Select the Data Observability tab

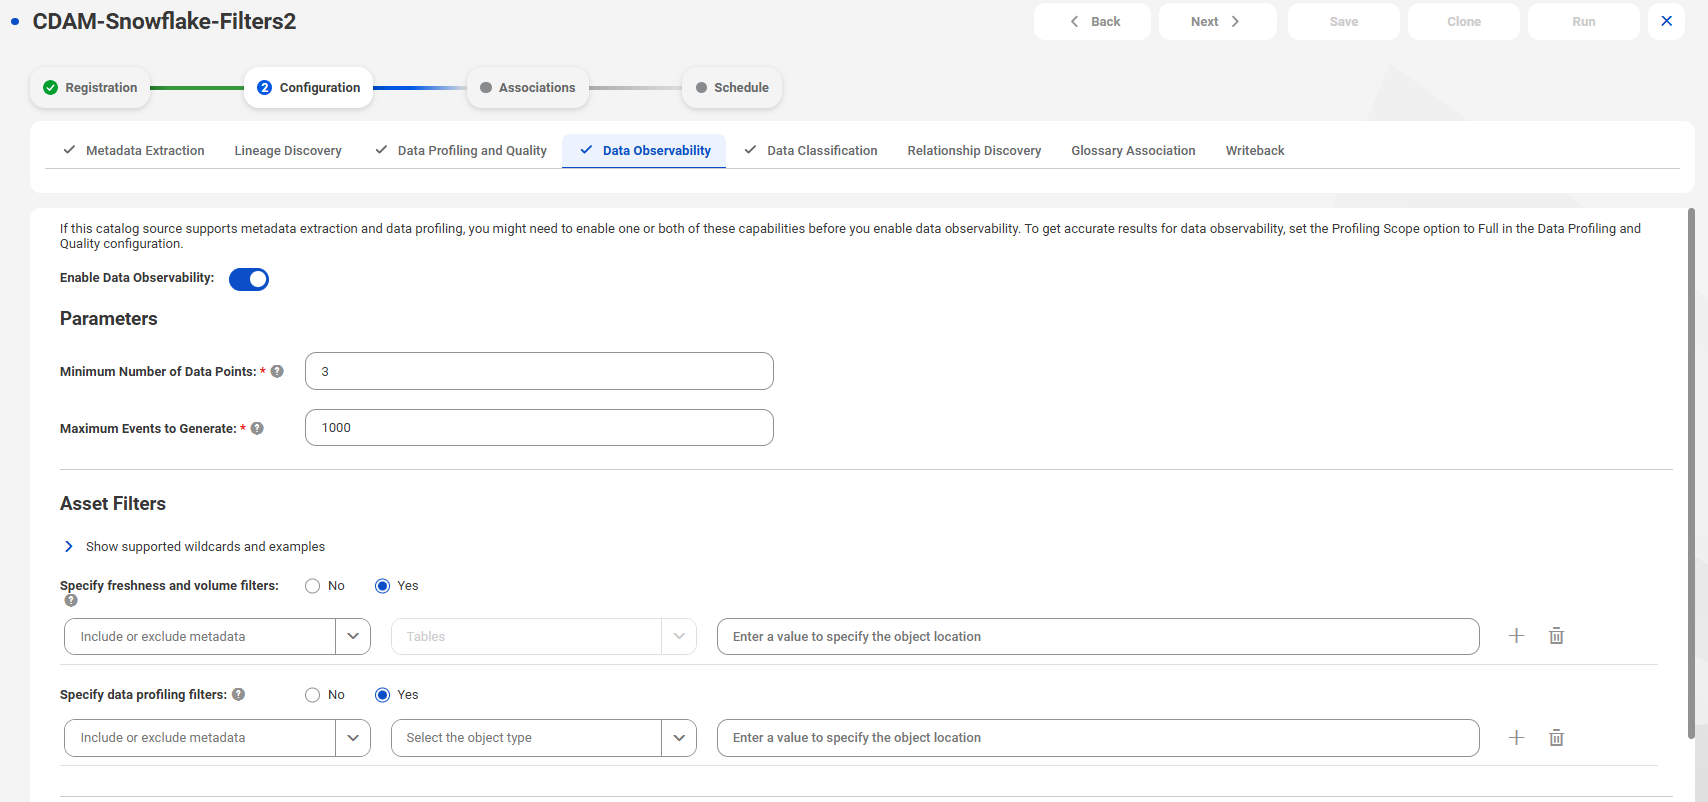[x=644, y=151]
